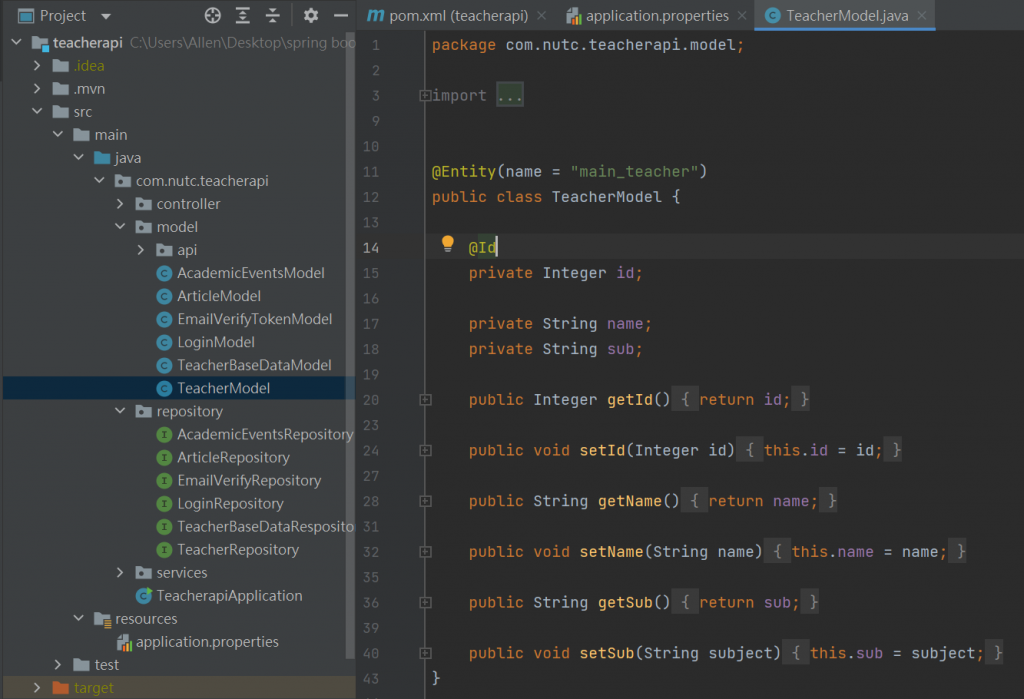Image resolution: width=1024 pixels, height=699 pixels.
Task: Open TeacherapiApplication main class
Action: [x=229, y=596]
